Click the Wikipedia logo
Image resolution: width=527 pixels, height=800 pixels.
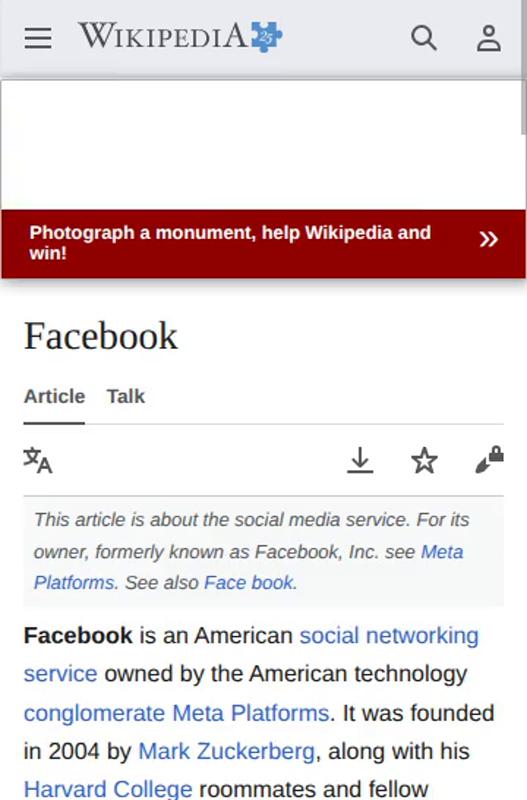pyautogui.click(x=180, y=37)
